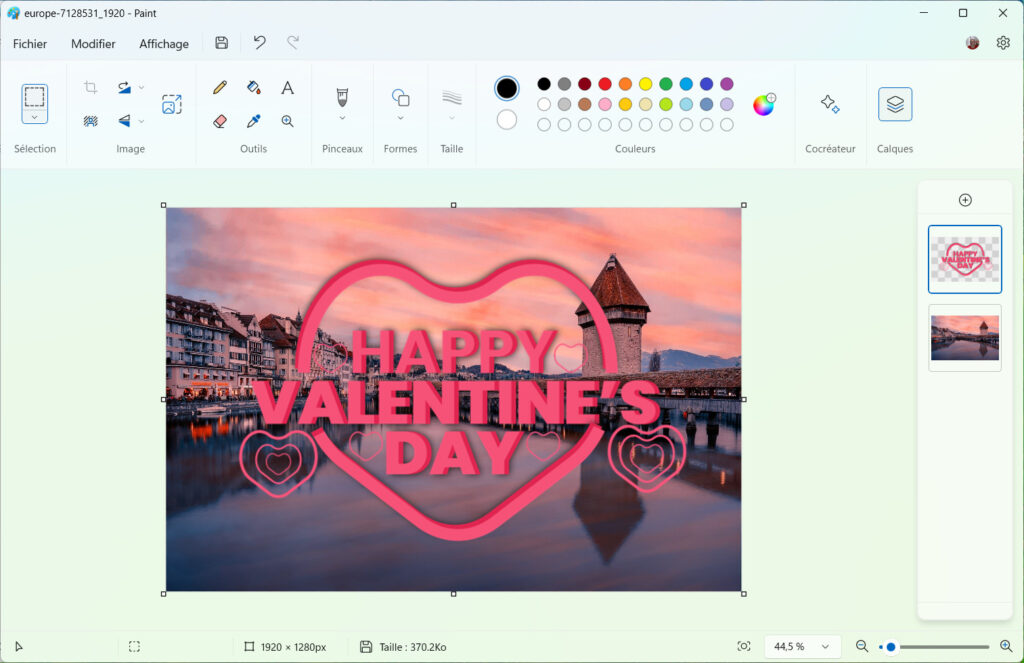Viewport: 1024px width, 663px height.
Task: Open the 44,5 % zoom level dropdown
Action: coord(801,646)
